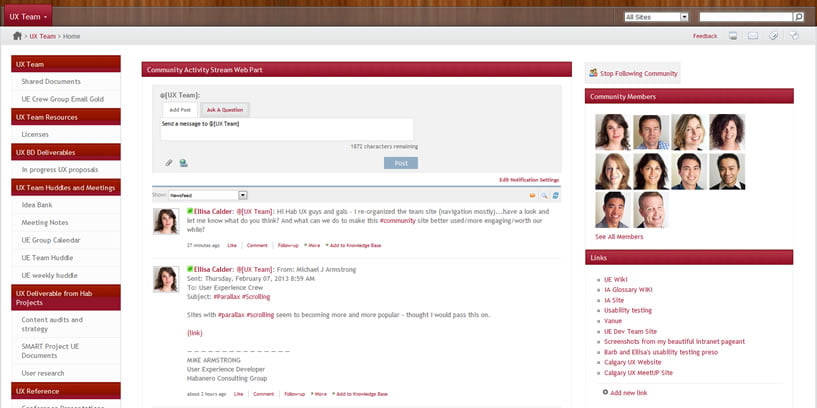The height and width of the screenshot is (408, 817).
Task: Expand More on the Parallax post
Action: pyautogui.click(x=319, y=394)
